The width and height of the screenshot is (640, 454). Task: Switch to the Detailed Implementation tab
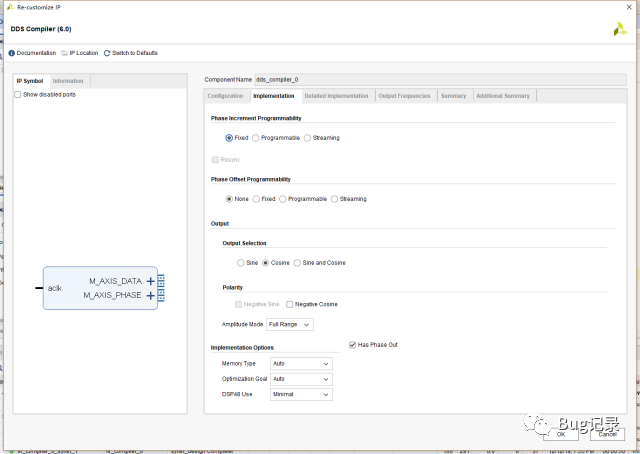coord(336,96)
